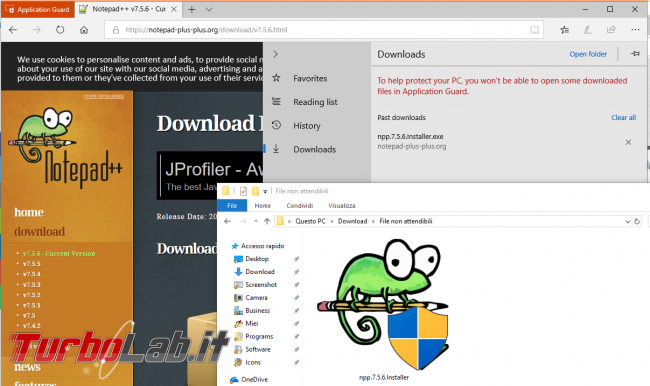Click the Application Guard badge
650x386 pixels.
(x=38, y=9)
